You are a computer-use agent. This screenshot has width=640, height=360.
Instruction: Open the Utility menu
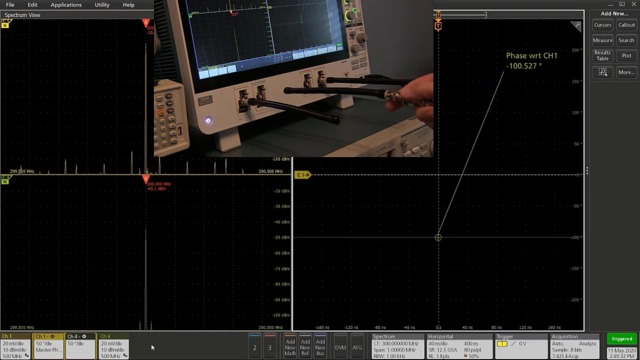[102, 5]
